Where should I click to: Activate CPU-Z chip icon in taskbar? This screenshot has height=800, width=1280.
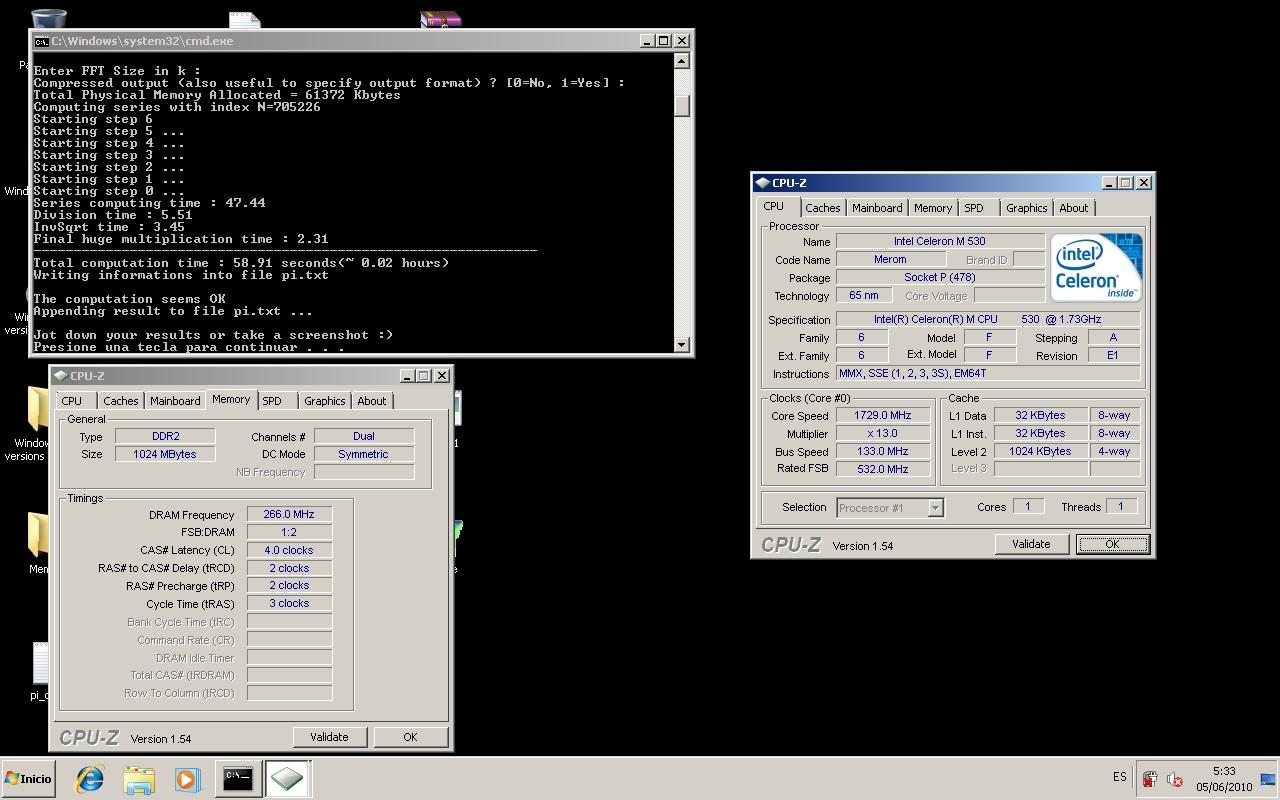(287, 778)
